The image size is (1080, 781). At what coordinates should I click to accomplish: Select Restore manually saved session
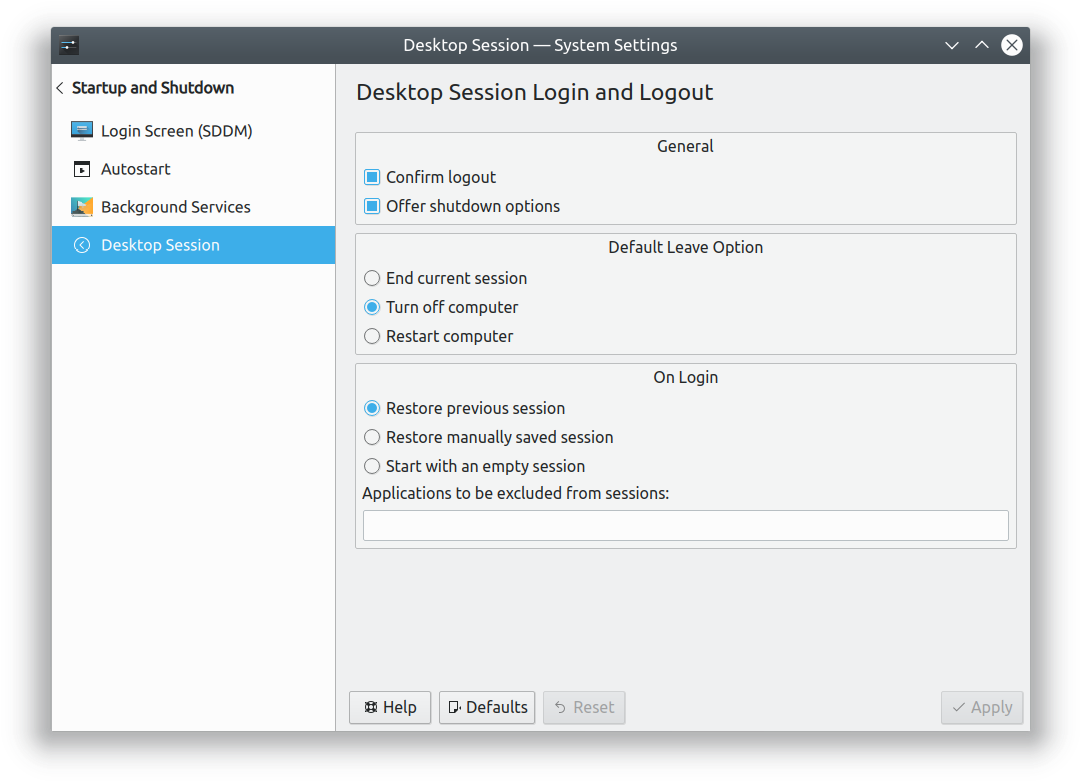372,437
